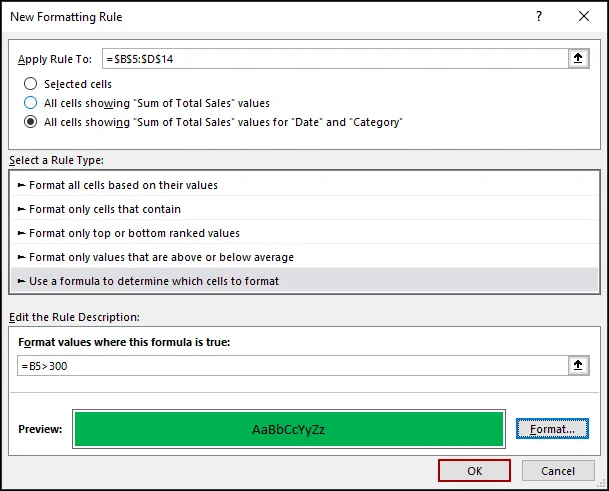Image resolution: width=609 pixels, height=491 pixels.
Task: Select 'Format only top or bottom ranked values'
Action: [x=304, y=233]
